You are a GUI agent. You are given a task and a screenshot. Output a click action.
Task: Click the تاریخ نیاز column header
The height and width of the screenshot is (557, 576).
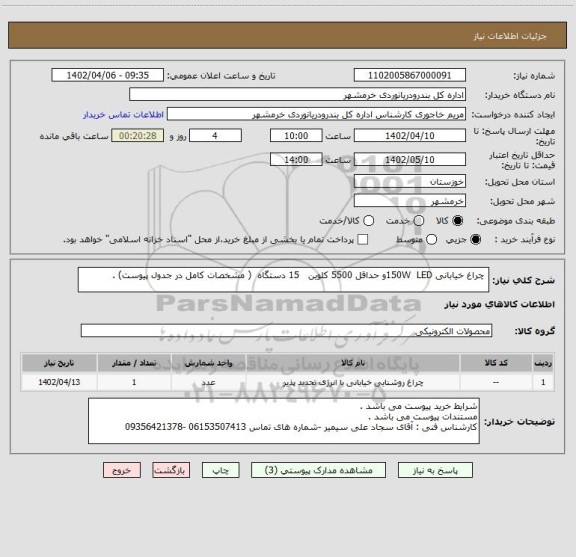pos(59,363)
